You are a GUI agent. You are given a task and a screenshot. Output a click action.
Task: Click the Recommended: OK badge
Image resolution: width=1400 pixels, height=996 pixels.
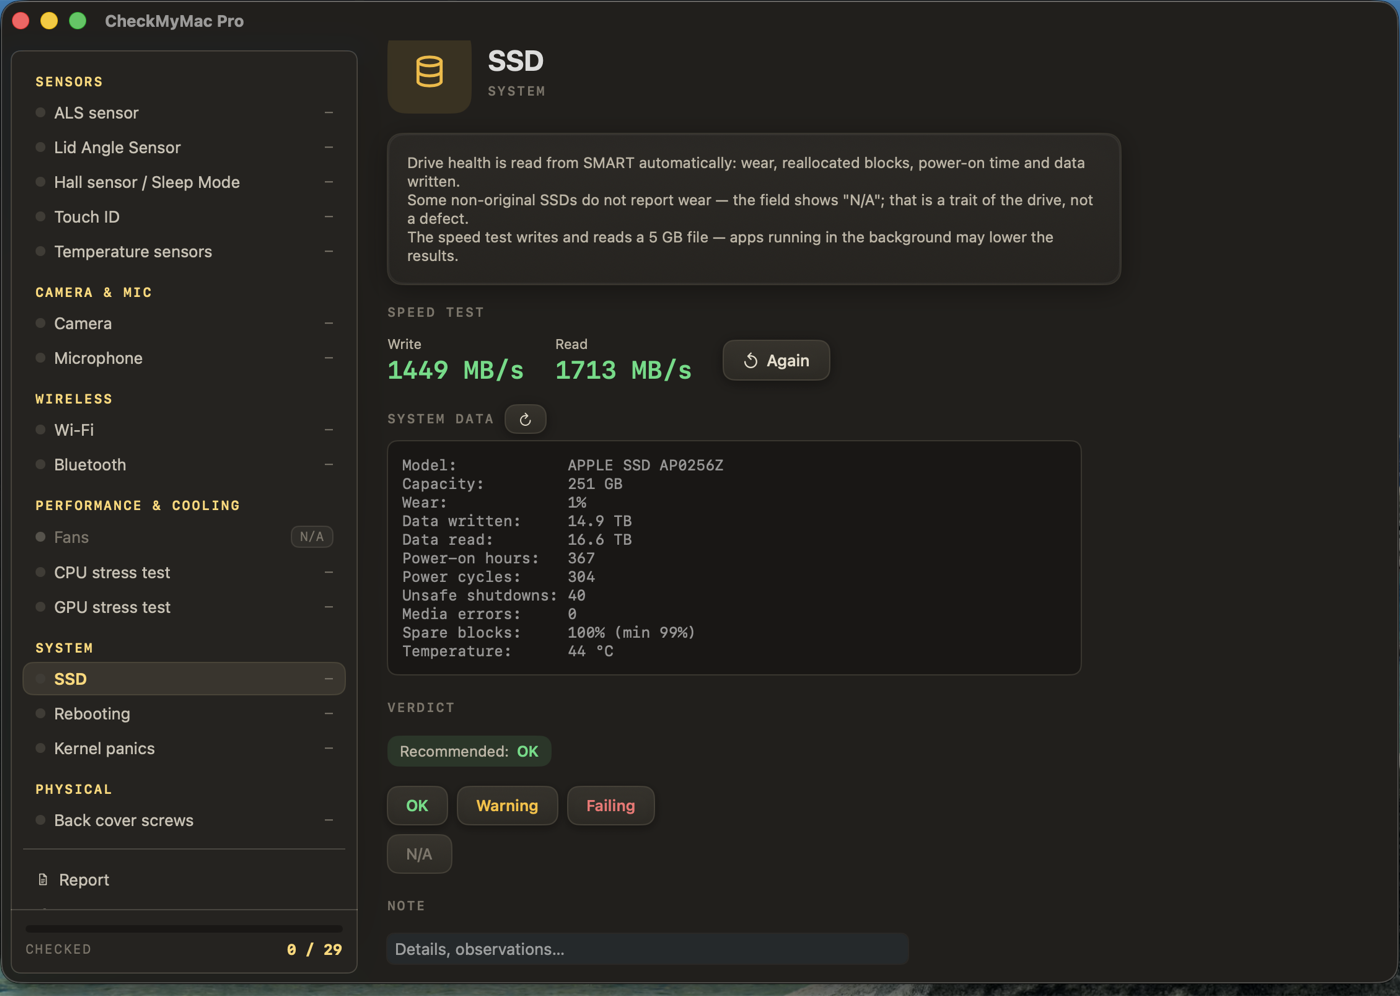(469, 752)
